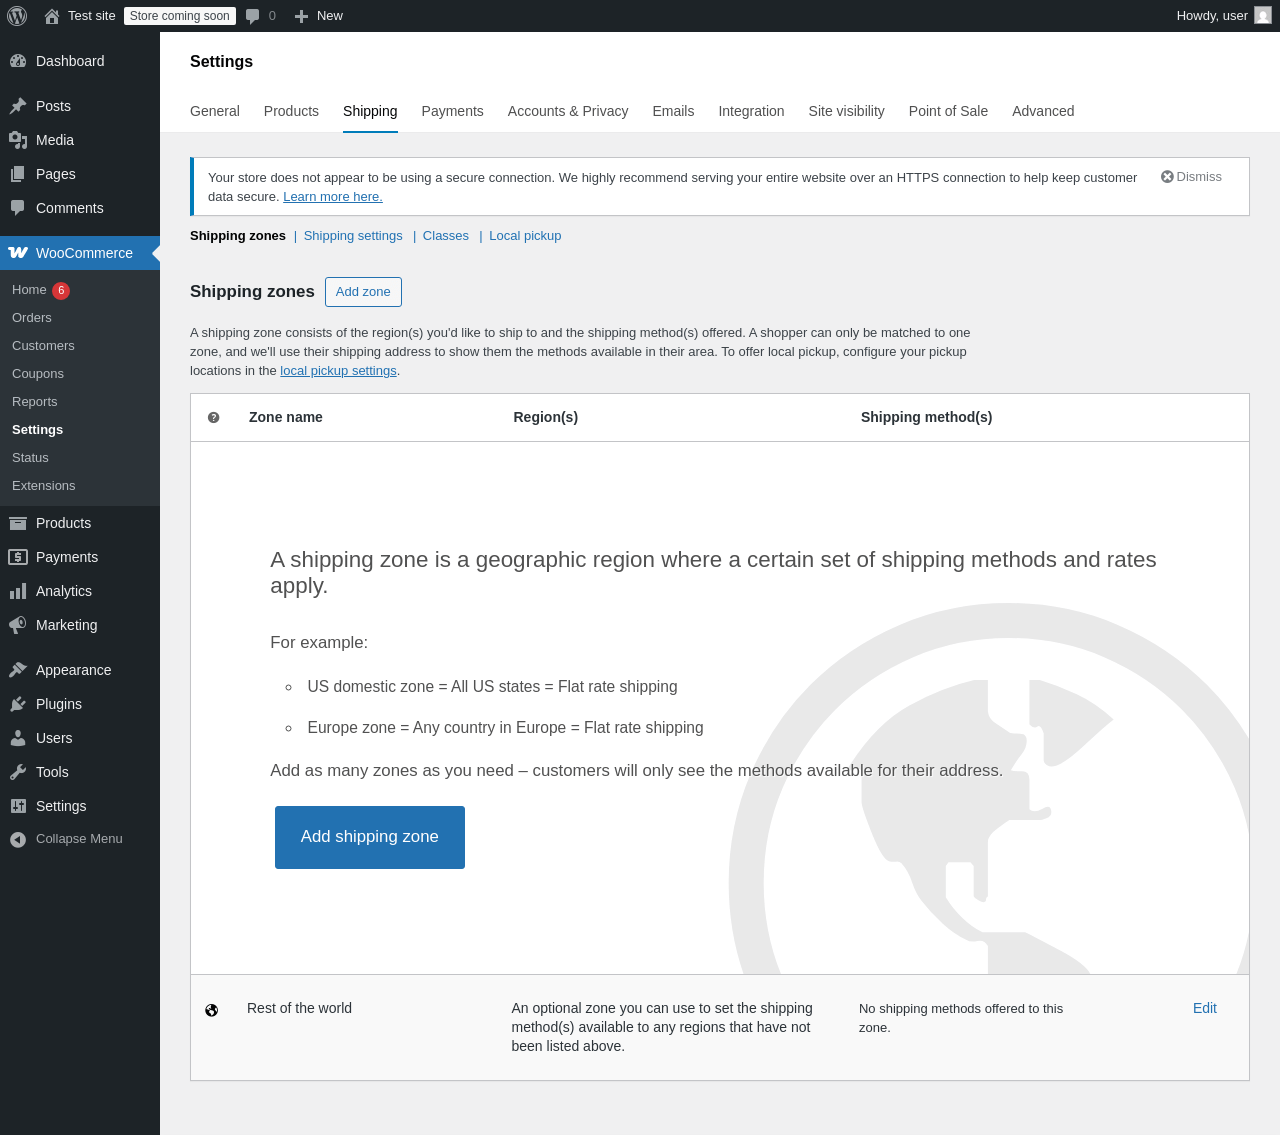Click the Zone name column header

click(x=286, y=417)
